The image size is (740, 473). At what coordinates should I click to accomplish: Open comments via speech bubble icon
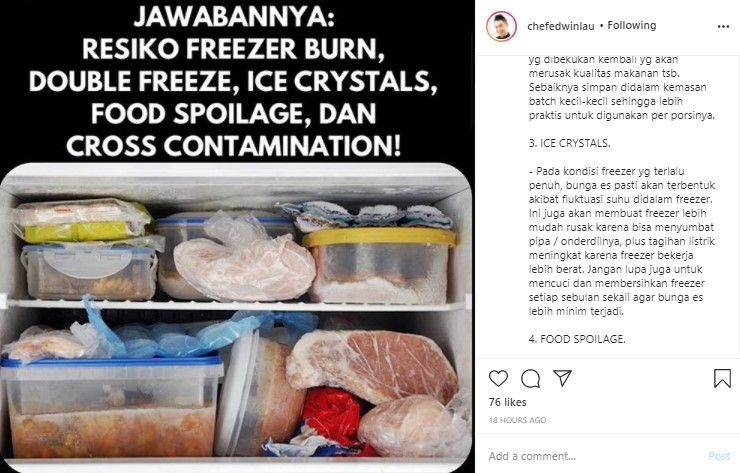pyautogui.click(x=530, y=379)
